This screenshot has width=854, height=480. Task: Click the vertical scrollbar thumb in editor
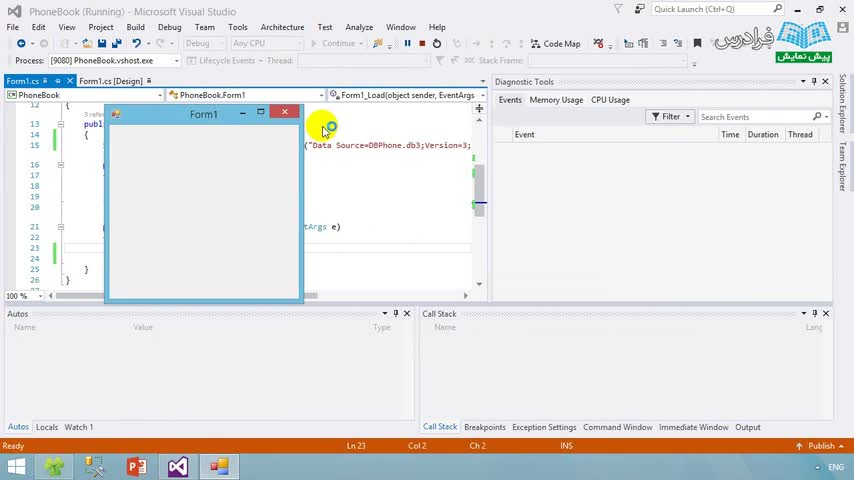pos(479,191)
